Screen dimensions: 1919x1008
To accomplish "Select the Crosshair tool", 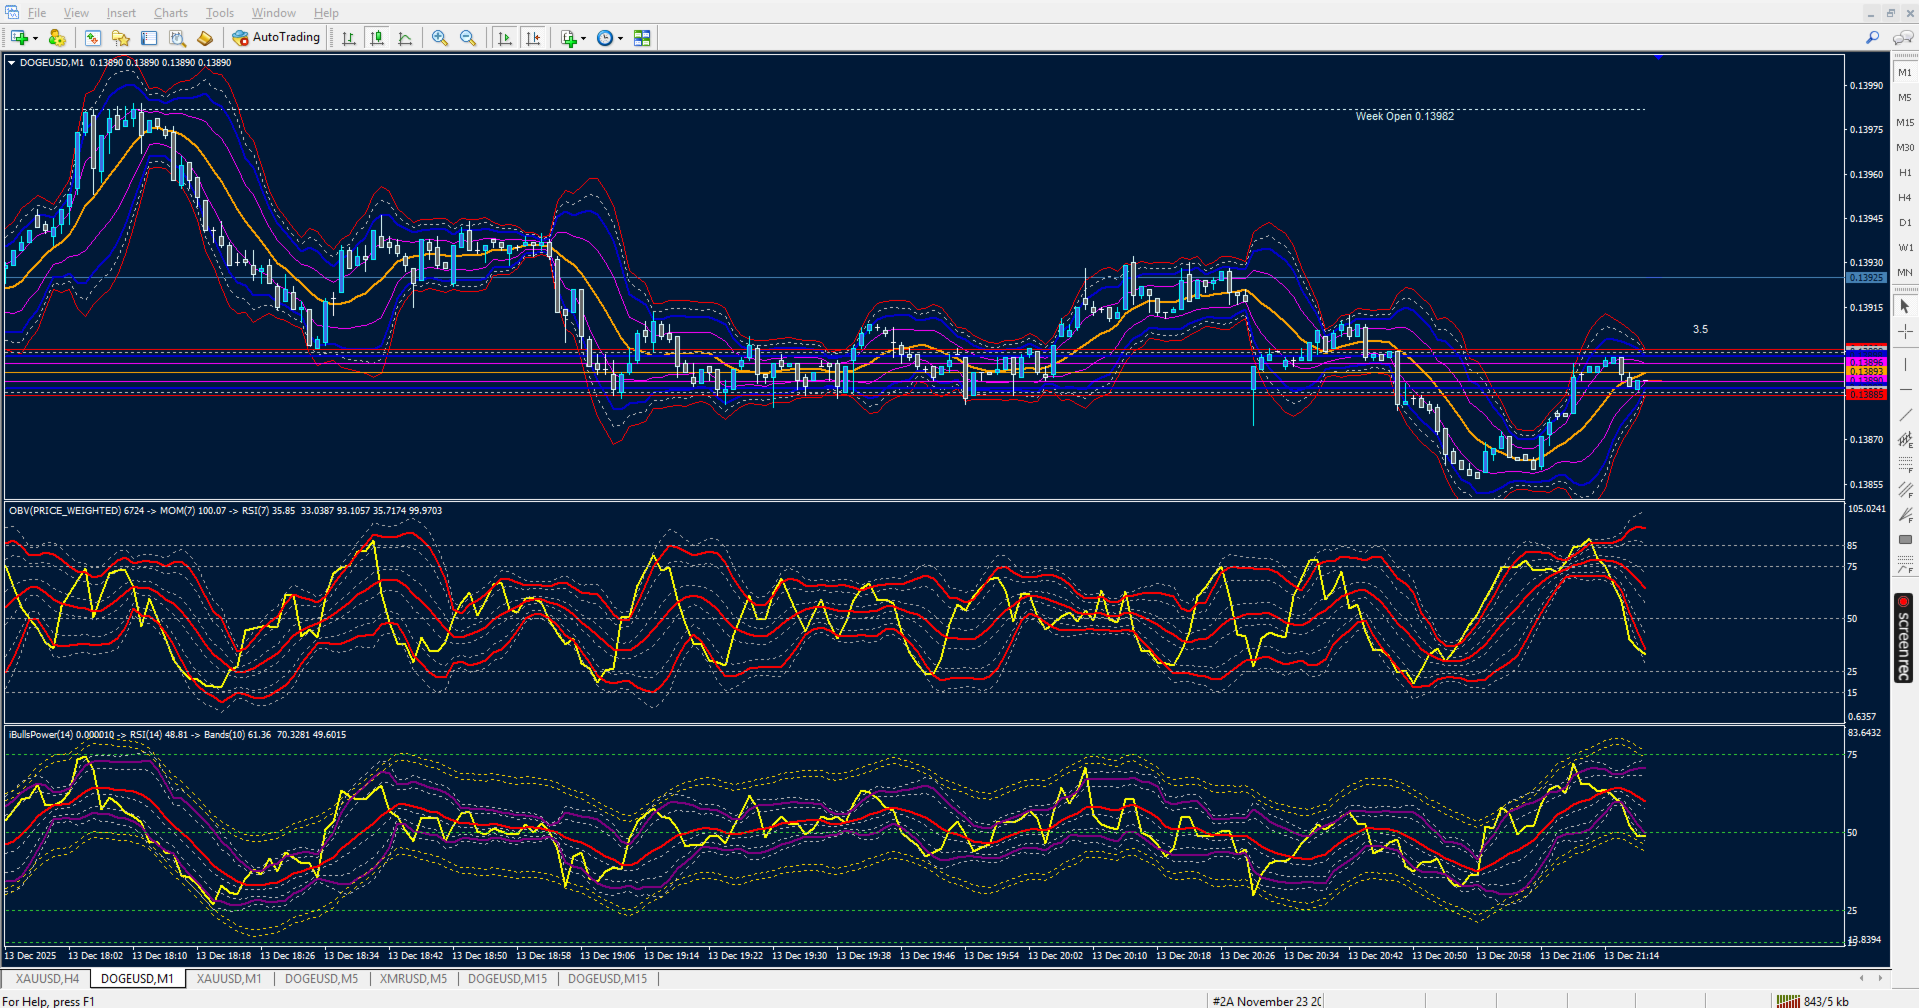I will 1905,331.
